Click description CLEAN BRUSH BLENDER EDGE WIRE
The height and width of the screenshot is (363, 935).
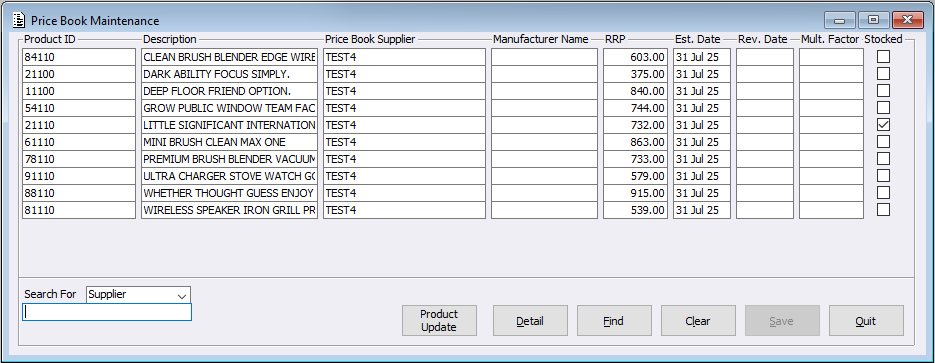point(230,57)
